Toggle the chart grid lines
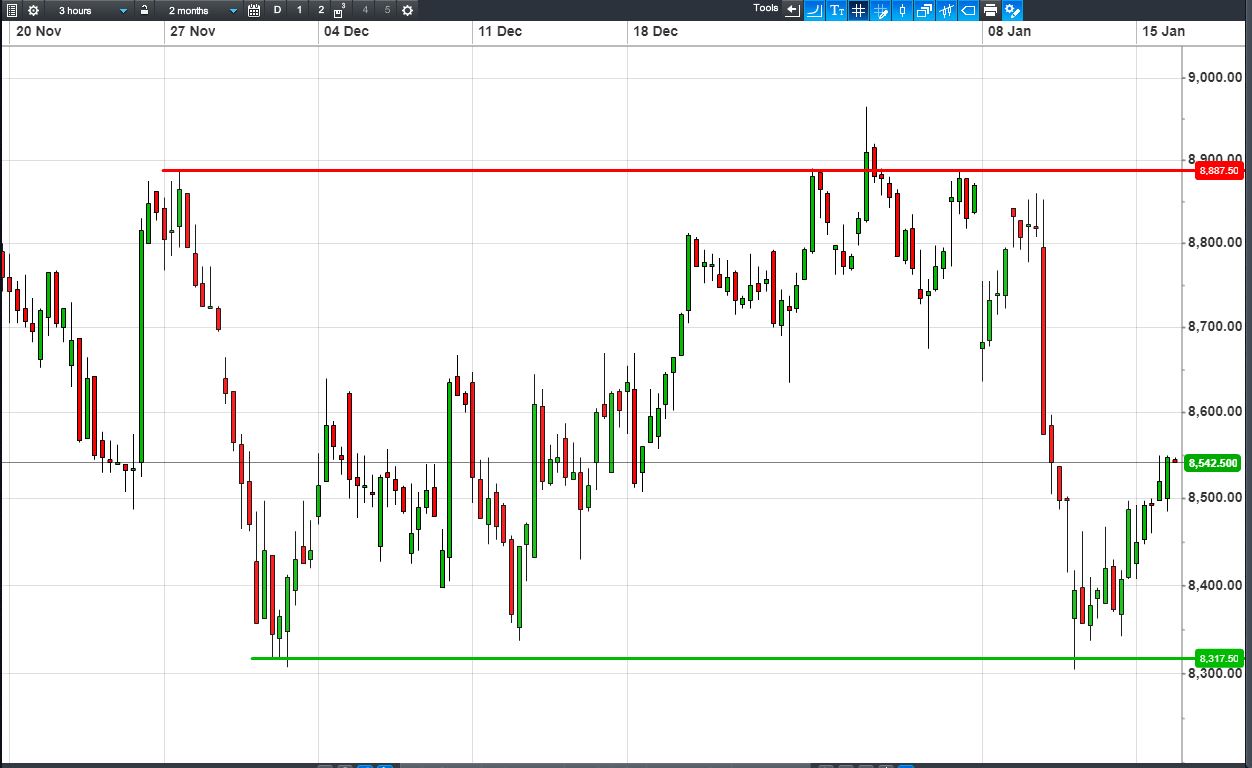1252x768 pixels. tap(858, 10)
